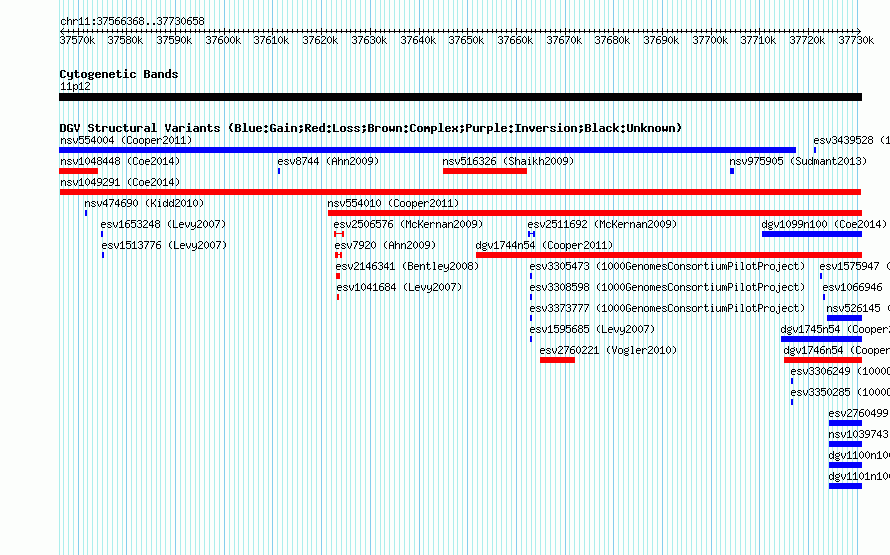Open variant esv1653248 (Levy2007) label
This screenshot has width=890, height=555.
pos(163,224)
